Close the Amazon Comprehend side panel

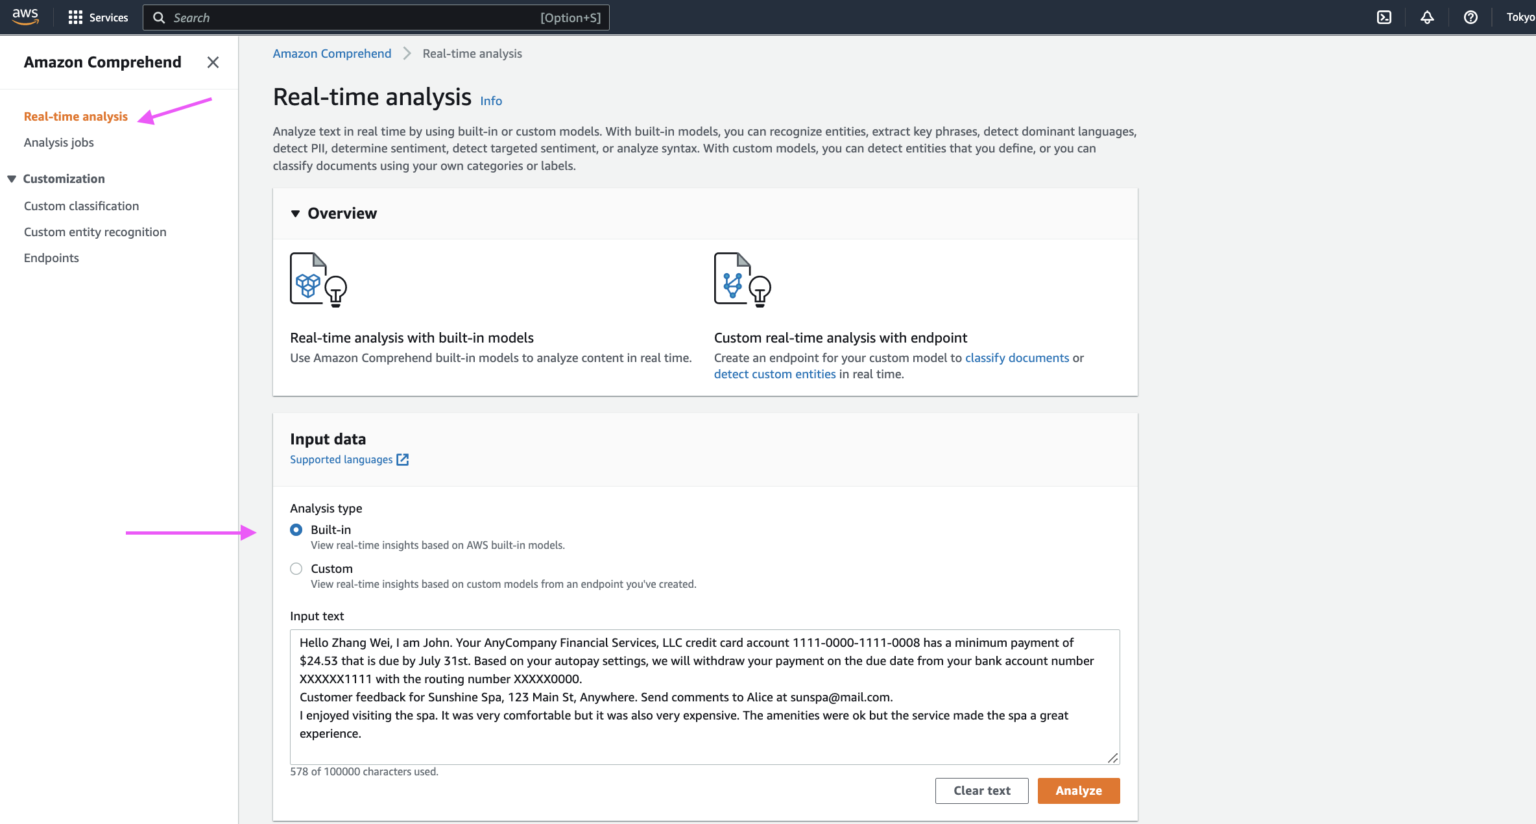[212, 62]
